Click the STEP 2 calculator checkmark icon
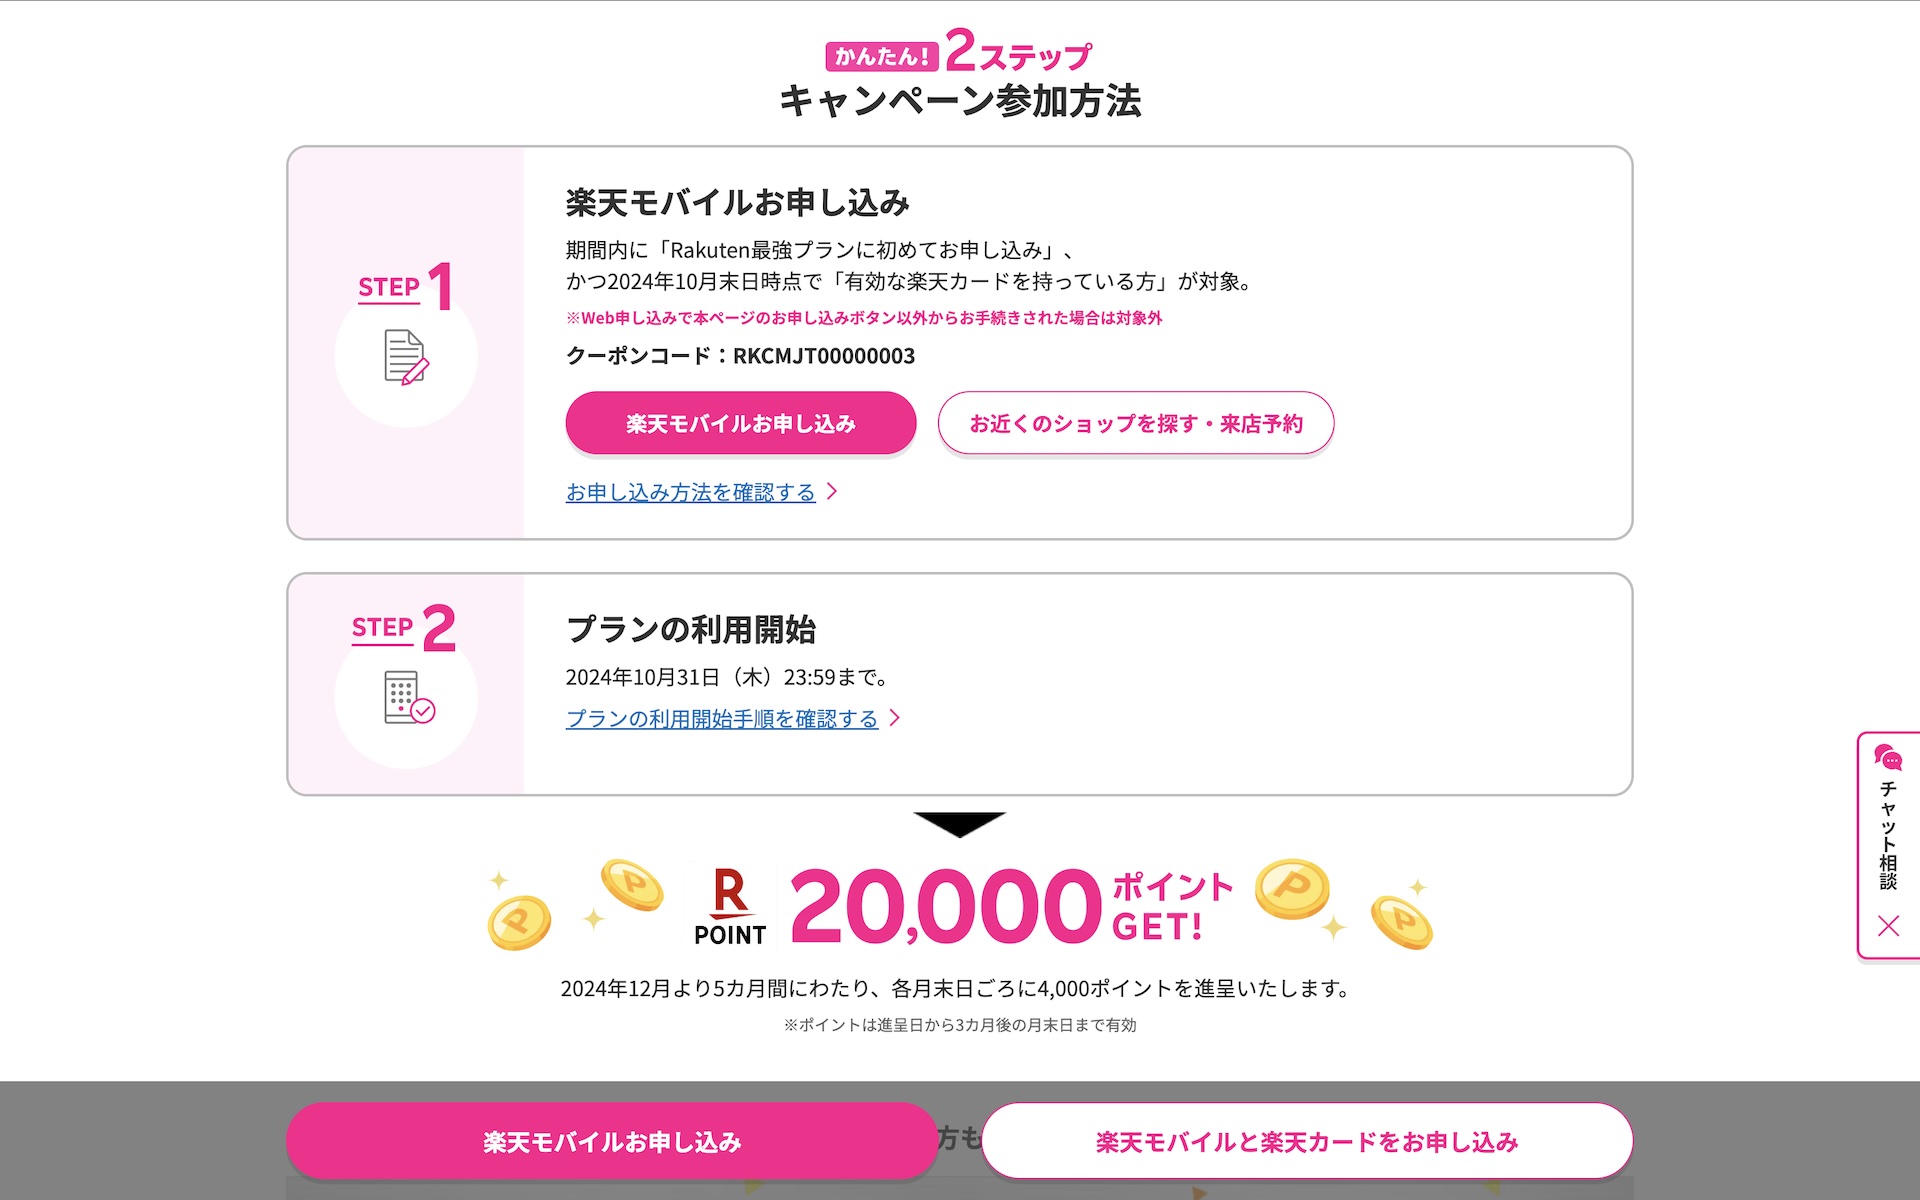 tap(408, 697)
